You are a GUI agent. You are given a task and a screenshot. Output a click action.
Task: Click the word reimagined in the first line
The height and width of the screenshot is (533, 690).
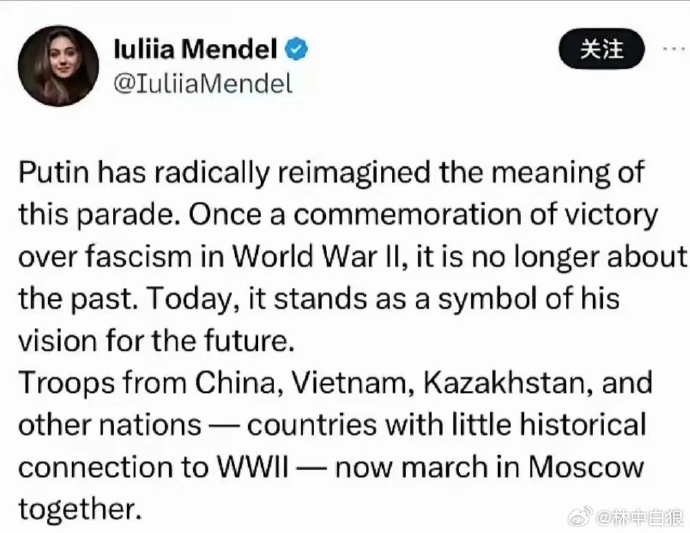coord(354,173)
